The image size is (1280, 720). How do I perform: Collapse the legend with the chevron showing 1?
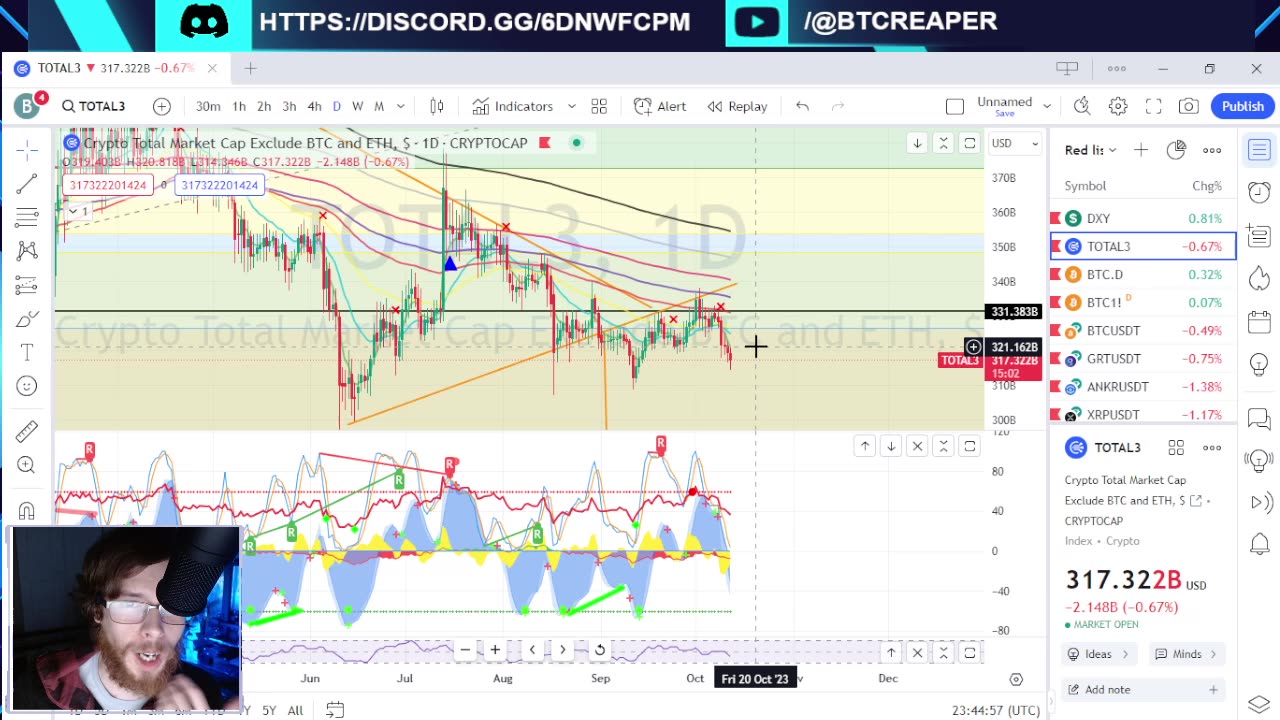pyautogui.click(x=77, y=211)
